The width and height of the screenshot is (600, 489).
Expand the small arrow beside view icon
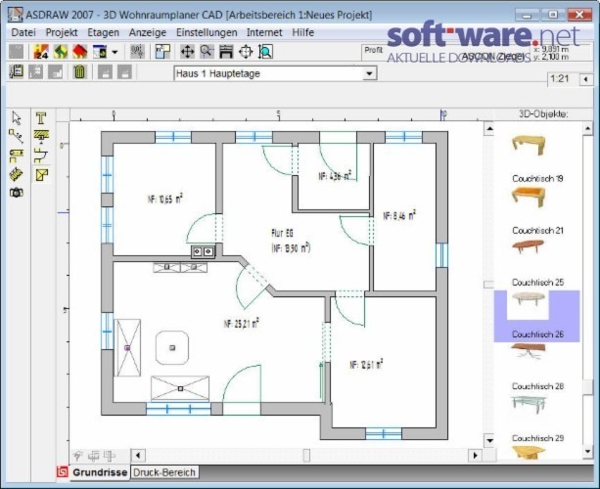point(115,52)
